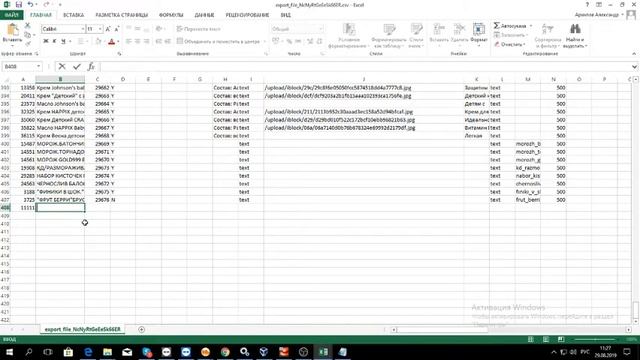Open Format as Table (Форматировать как таблицу)

point(389,36)
